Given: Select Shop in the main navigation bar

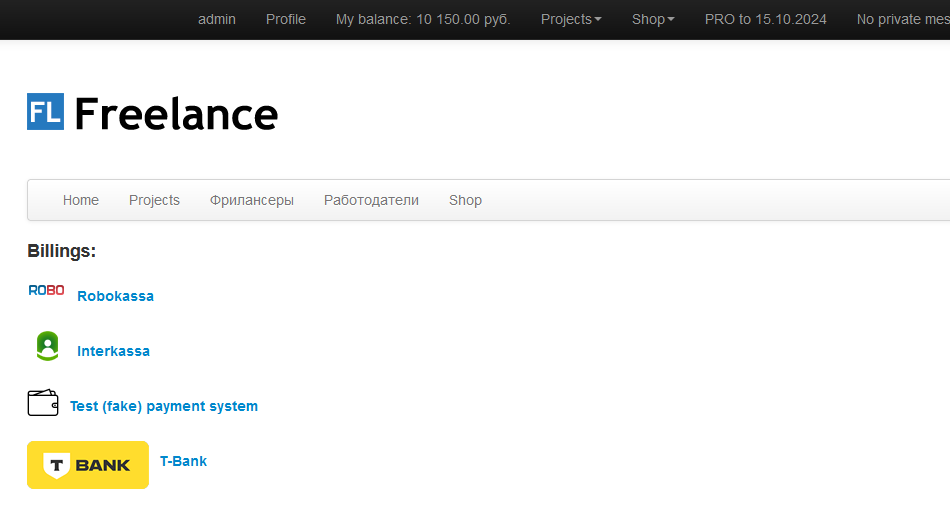Looking at the screenshot, I should 465,200.
